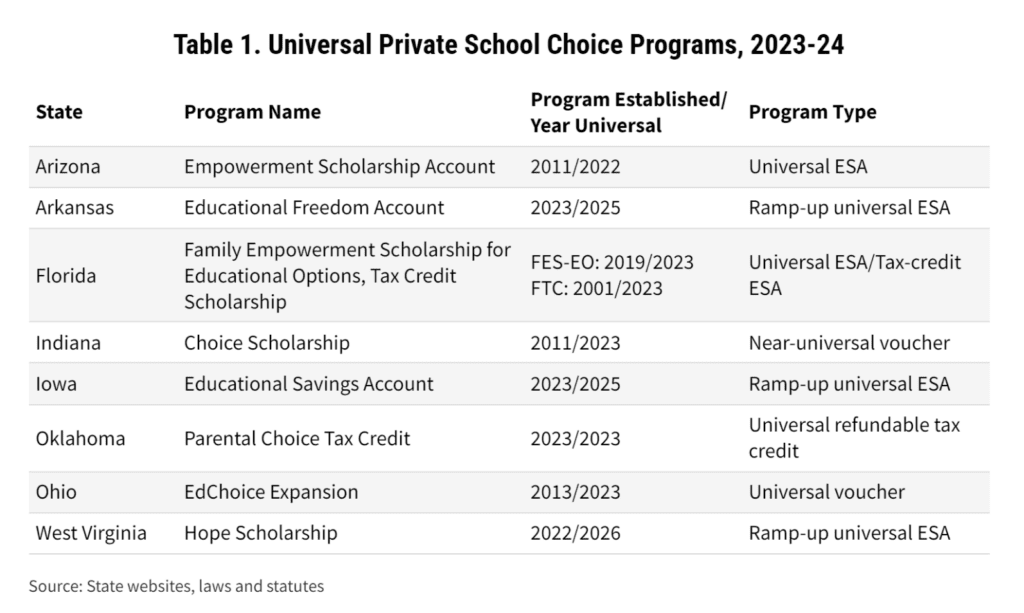Click the Florida state cell
1024x613 pixels.
(x=66, y=275)
